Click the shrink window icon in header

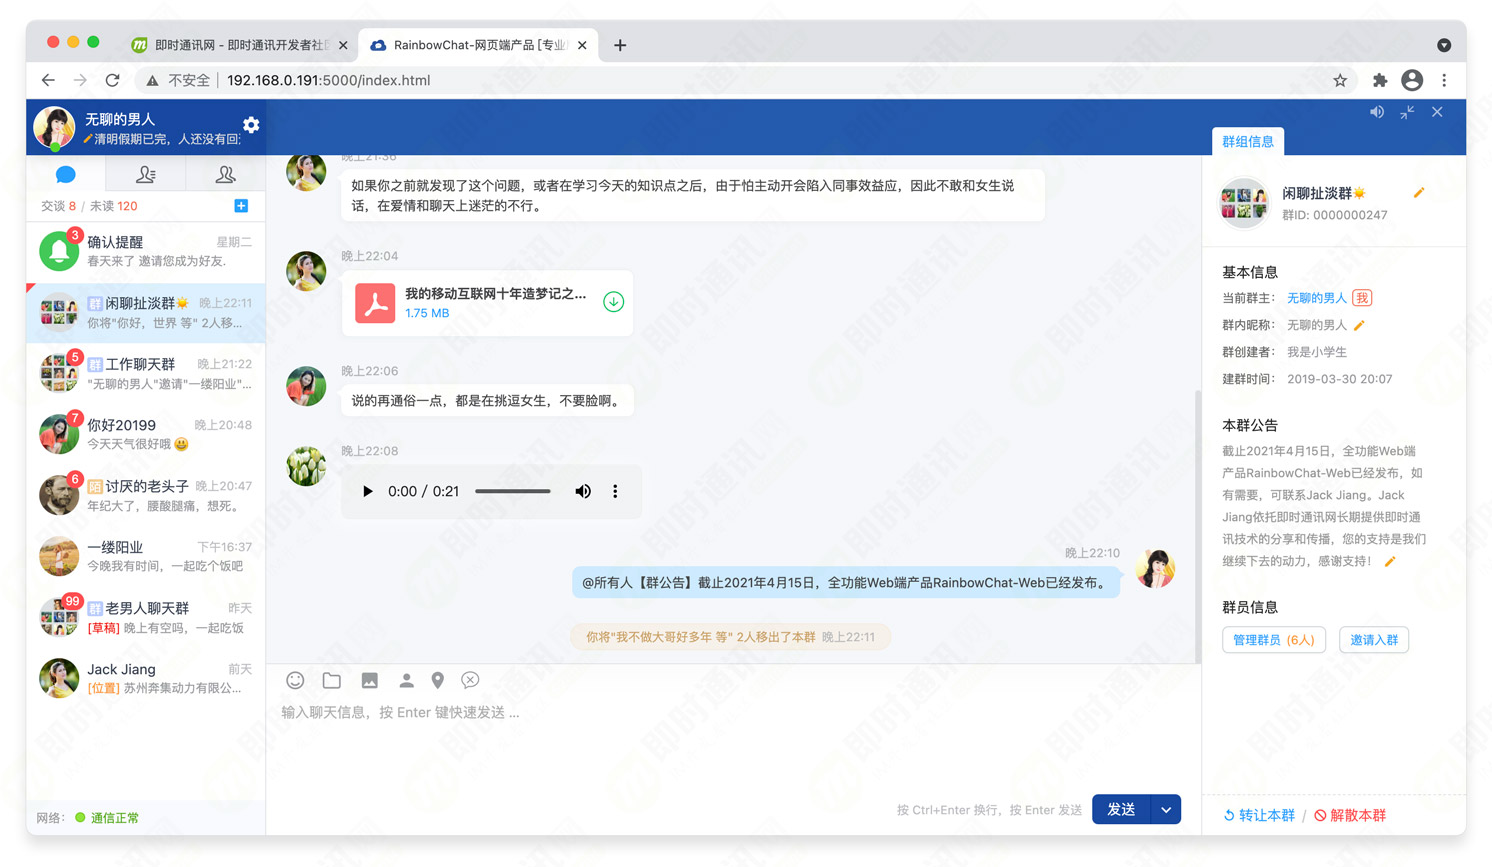click(x=1407, y=112)
